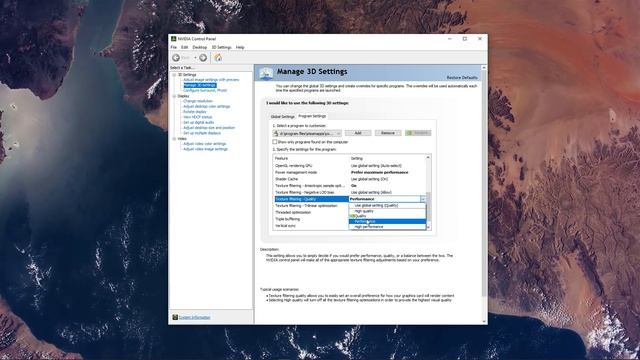Click the Remove program button
Viewport: 640px width, 360px height.
(x=388, y=133)
